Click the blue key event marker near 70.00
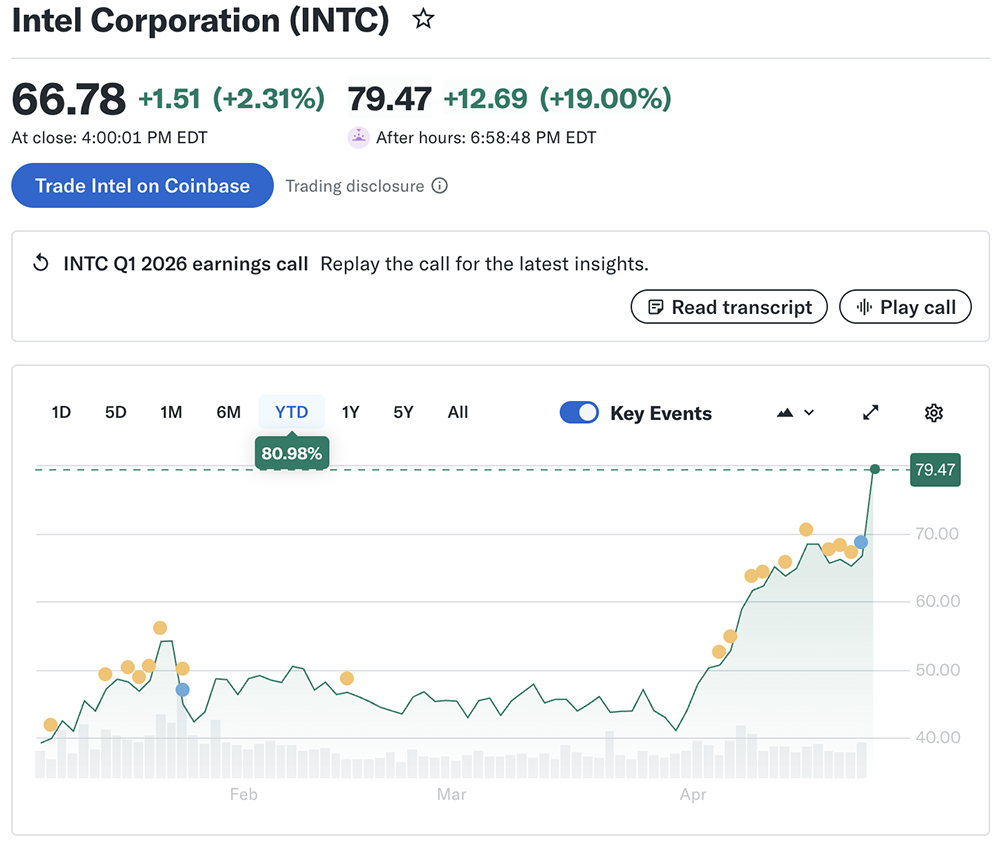1000x847 pixels. pos(861,542)
